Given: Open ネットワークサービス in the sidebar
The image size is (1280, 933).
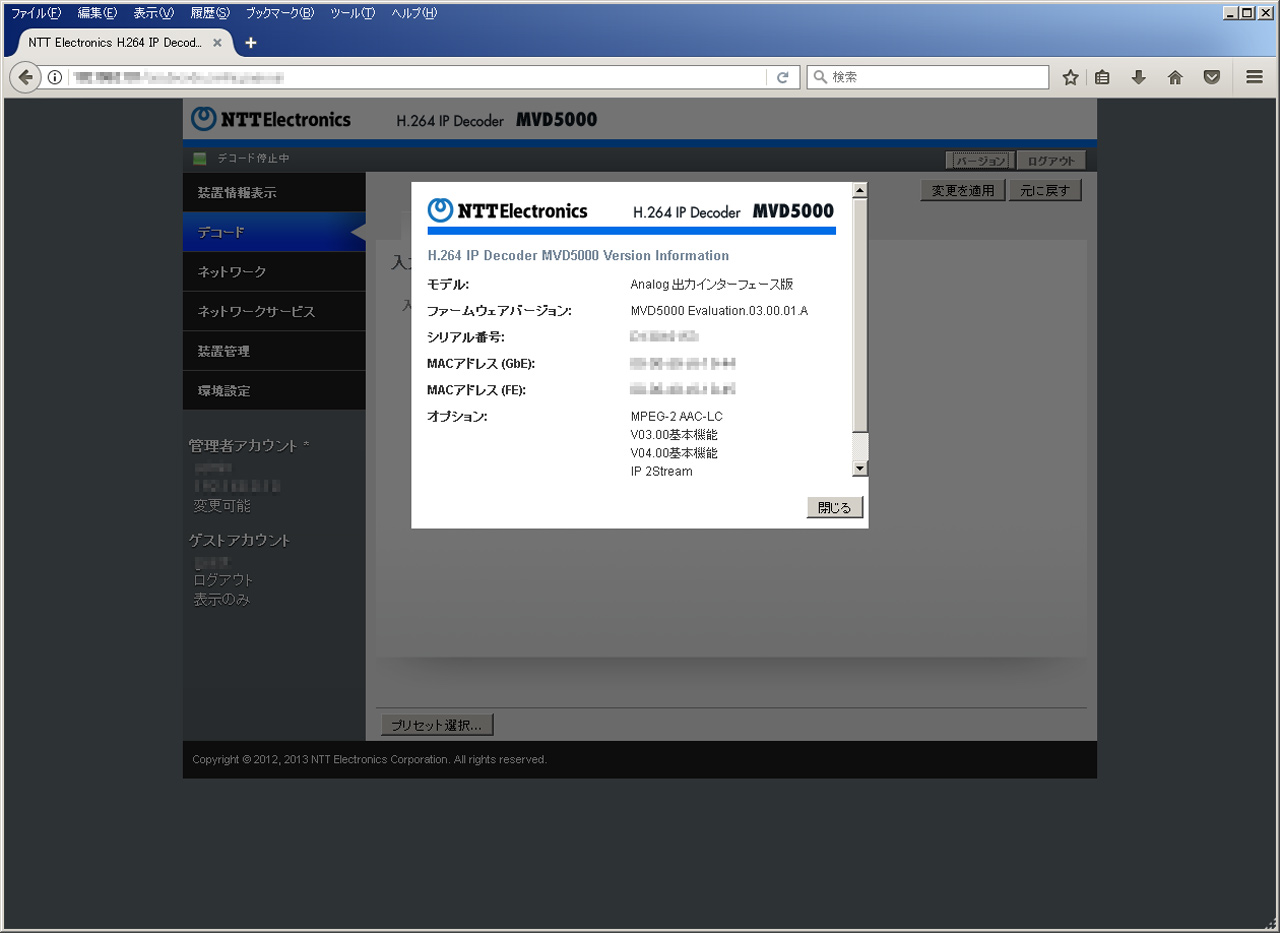Looking at the screenshot, I should pyautogui.click(x=274, y=311).
